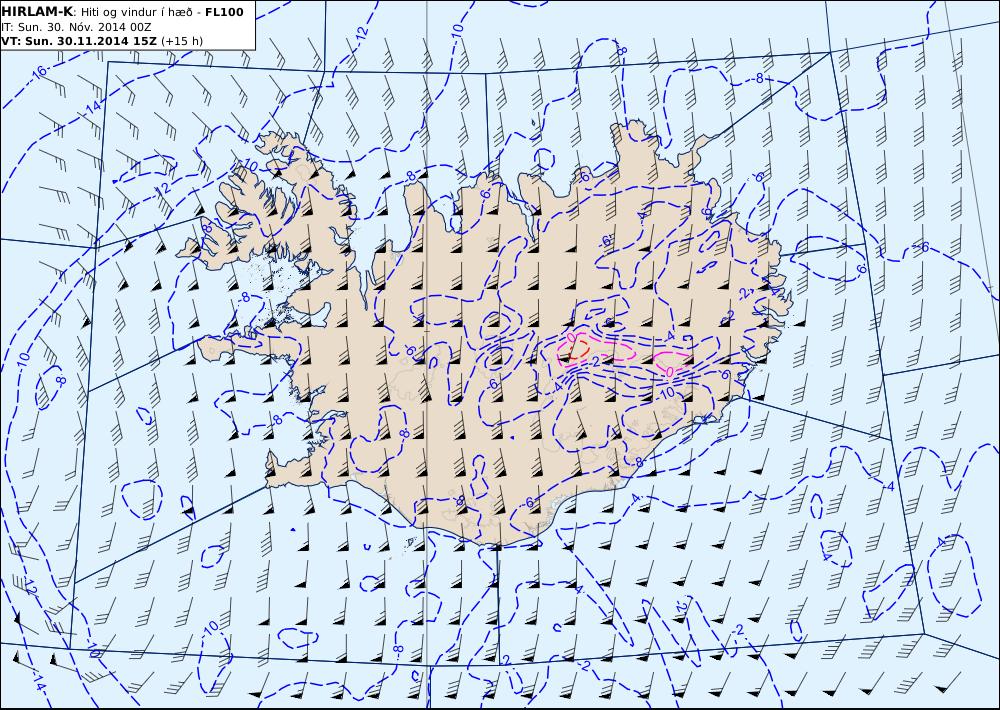Click the HIRLAM-K model name in the header
Image resolution: width=1000 pixels, height=710 pixels.
38,11
